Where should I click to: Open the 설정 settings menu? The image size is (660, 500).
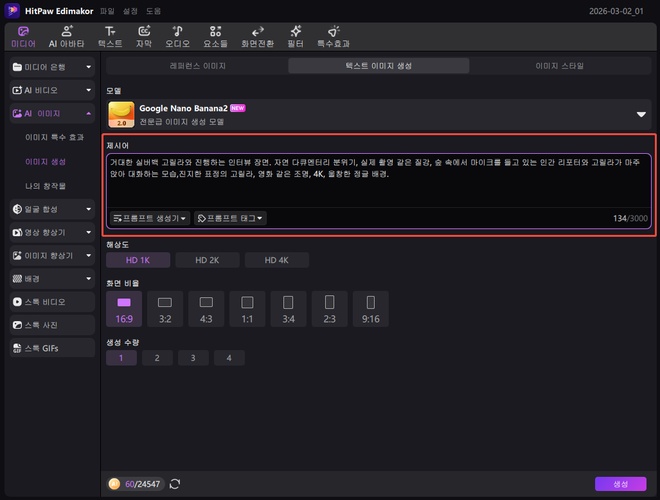(x=130, y=11)
